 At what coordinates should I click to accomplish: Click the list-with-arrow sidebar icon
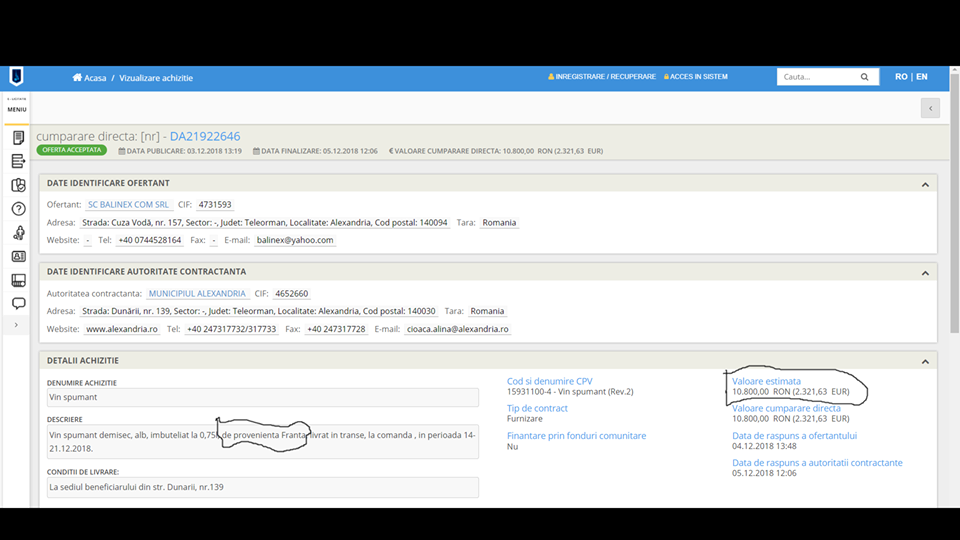(18, 161)
